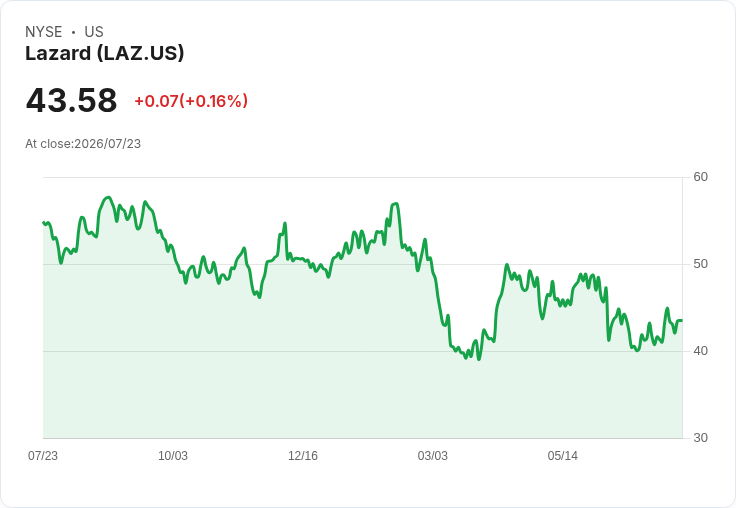736x508 pixels.
Task: Click the 40 price level axis label
Action: 700,351
